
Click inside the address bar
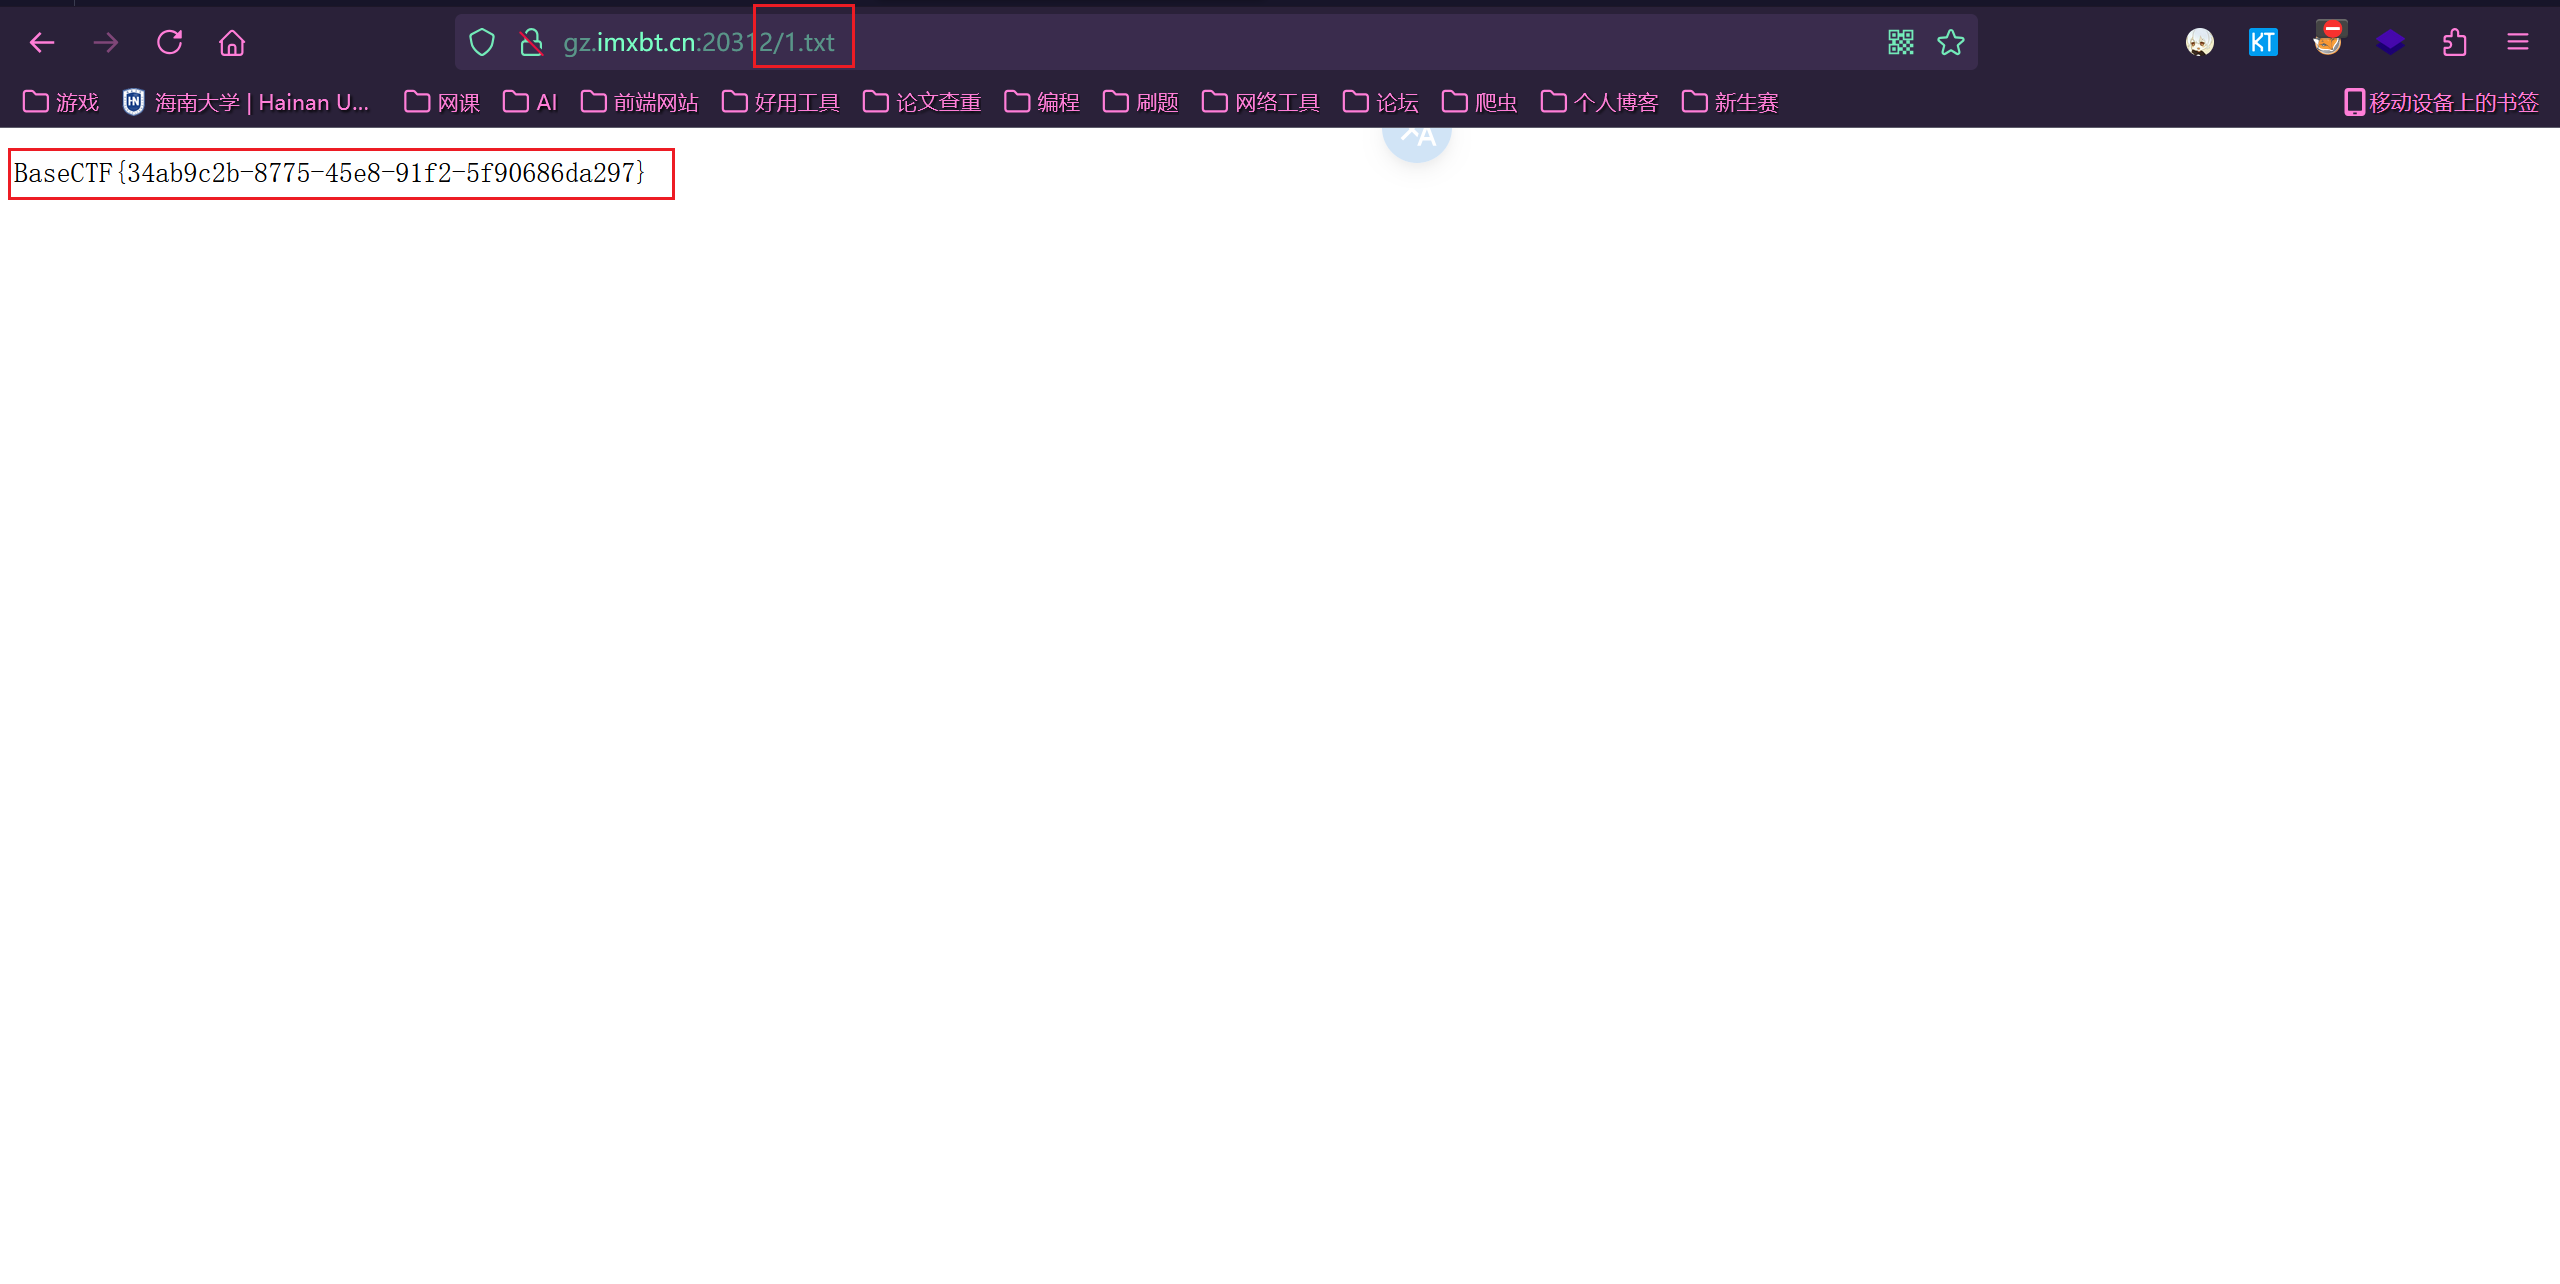point(1100,42)
